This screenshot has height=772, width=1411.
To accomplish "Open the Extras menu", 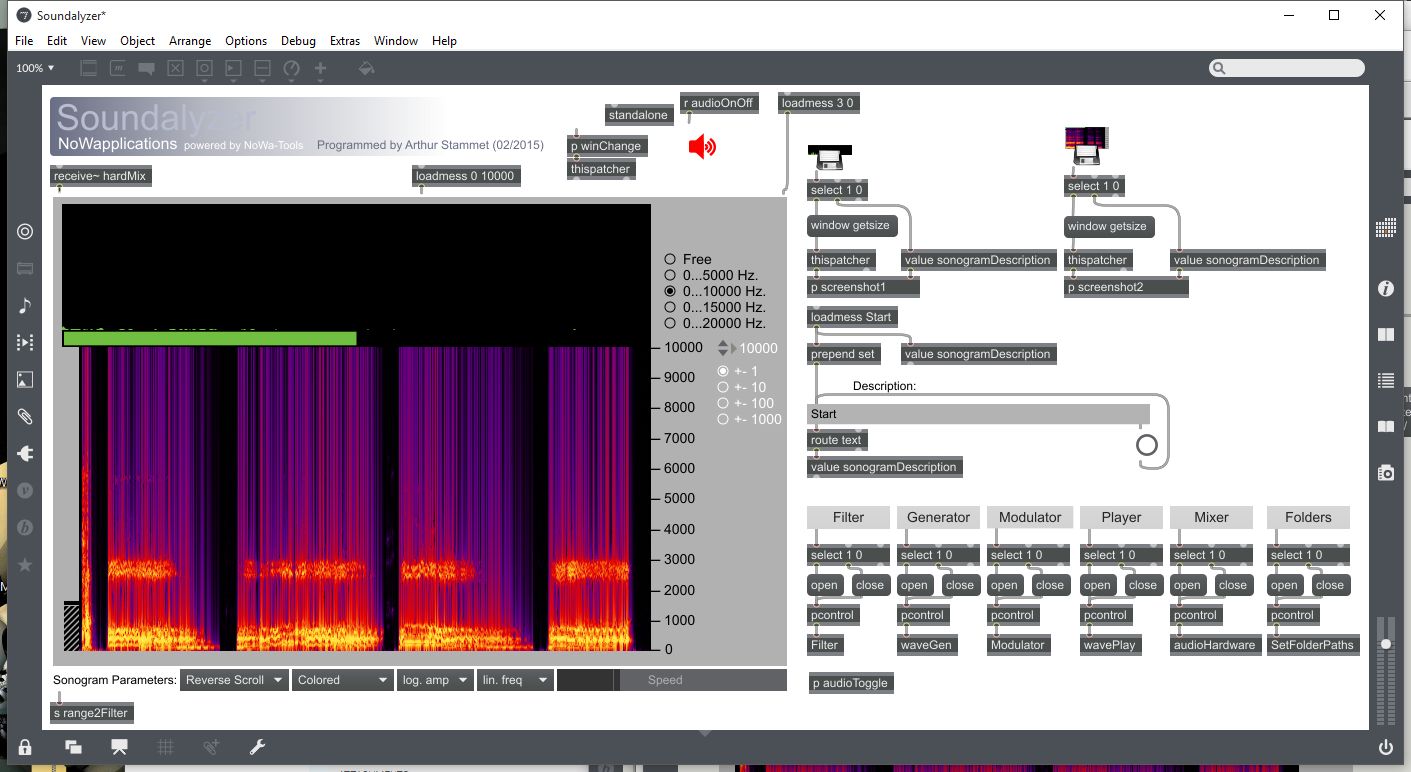I will click(345, 41).
